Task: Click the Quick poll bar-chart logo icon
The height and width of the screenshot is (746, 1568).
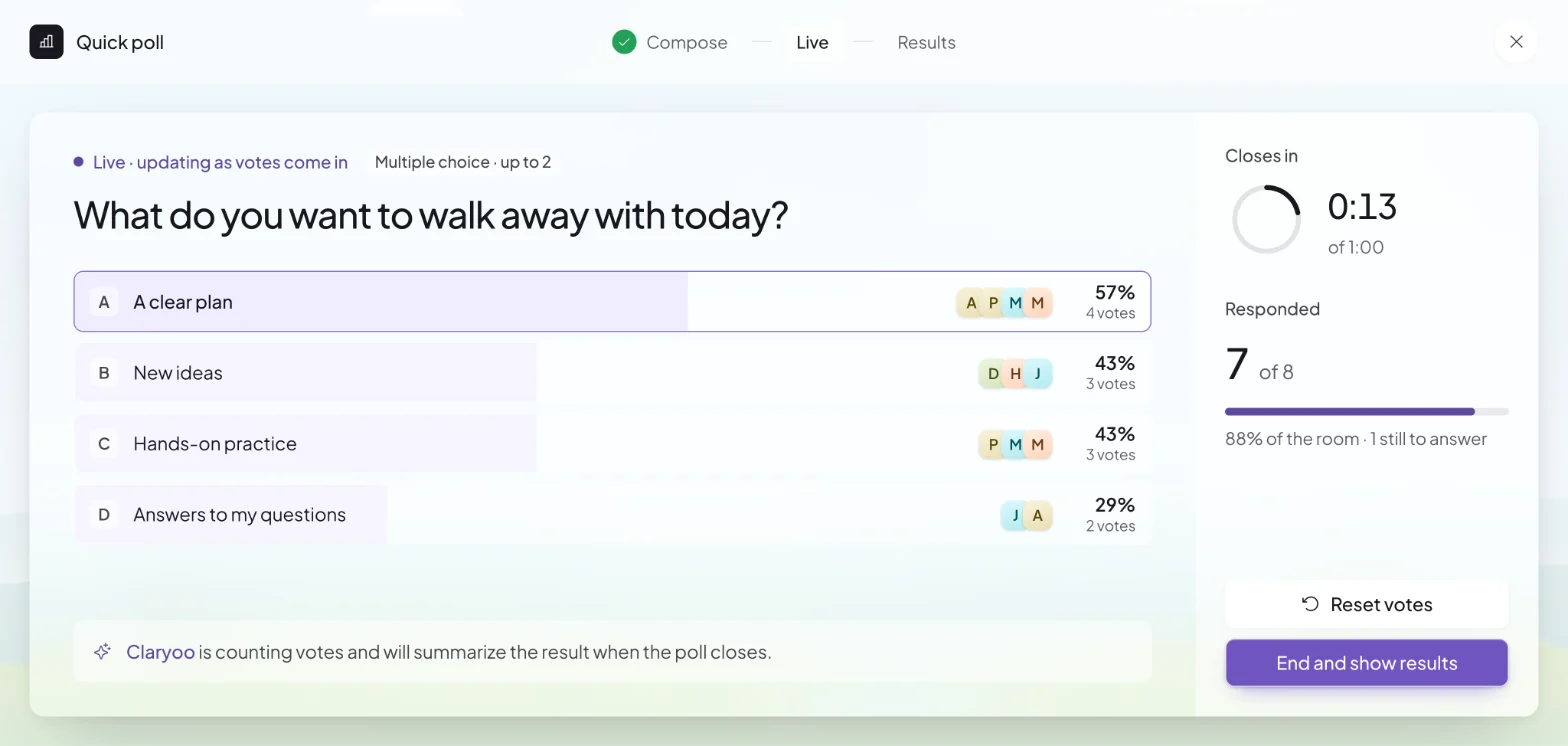Action: click(46, 42)
